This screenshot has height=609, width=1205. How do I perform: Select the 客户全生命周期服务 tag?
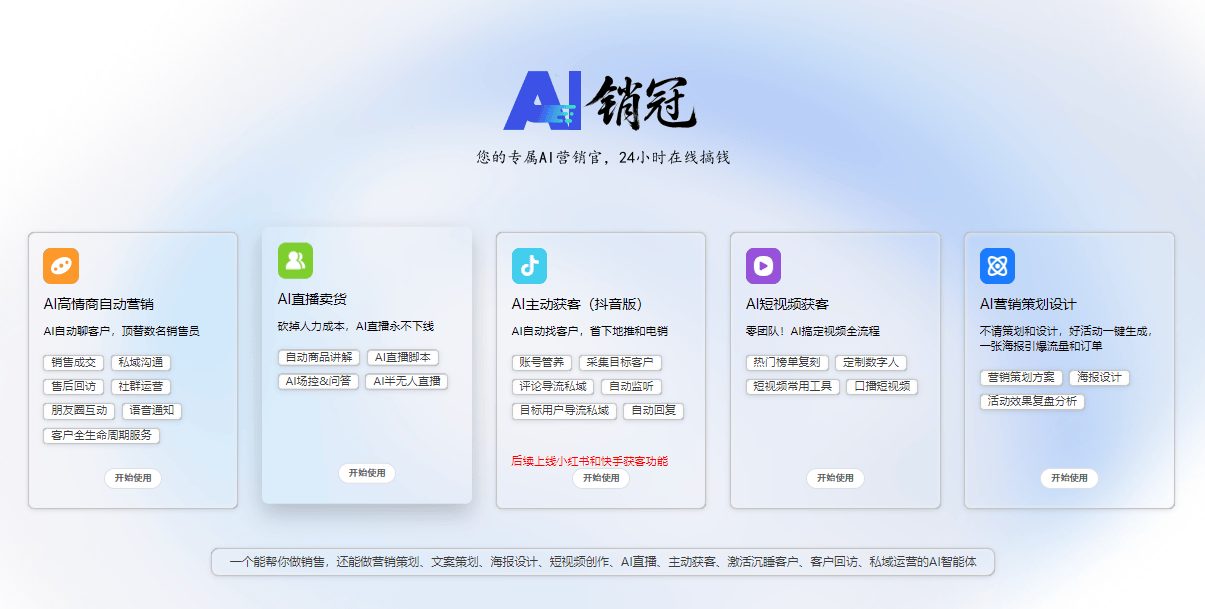pos(101,436)
